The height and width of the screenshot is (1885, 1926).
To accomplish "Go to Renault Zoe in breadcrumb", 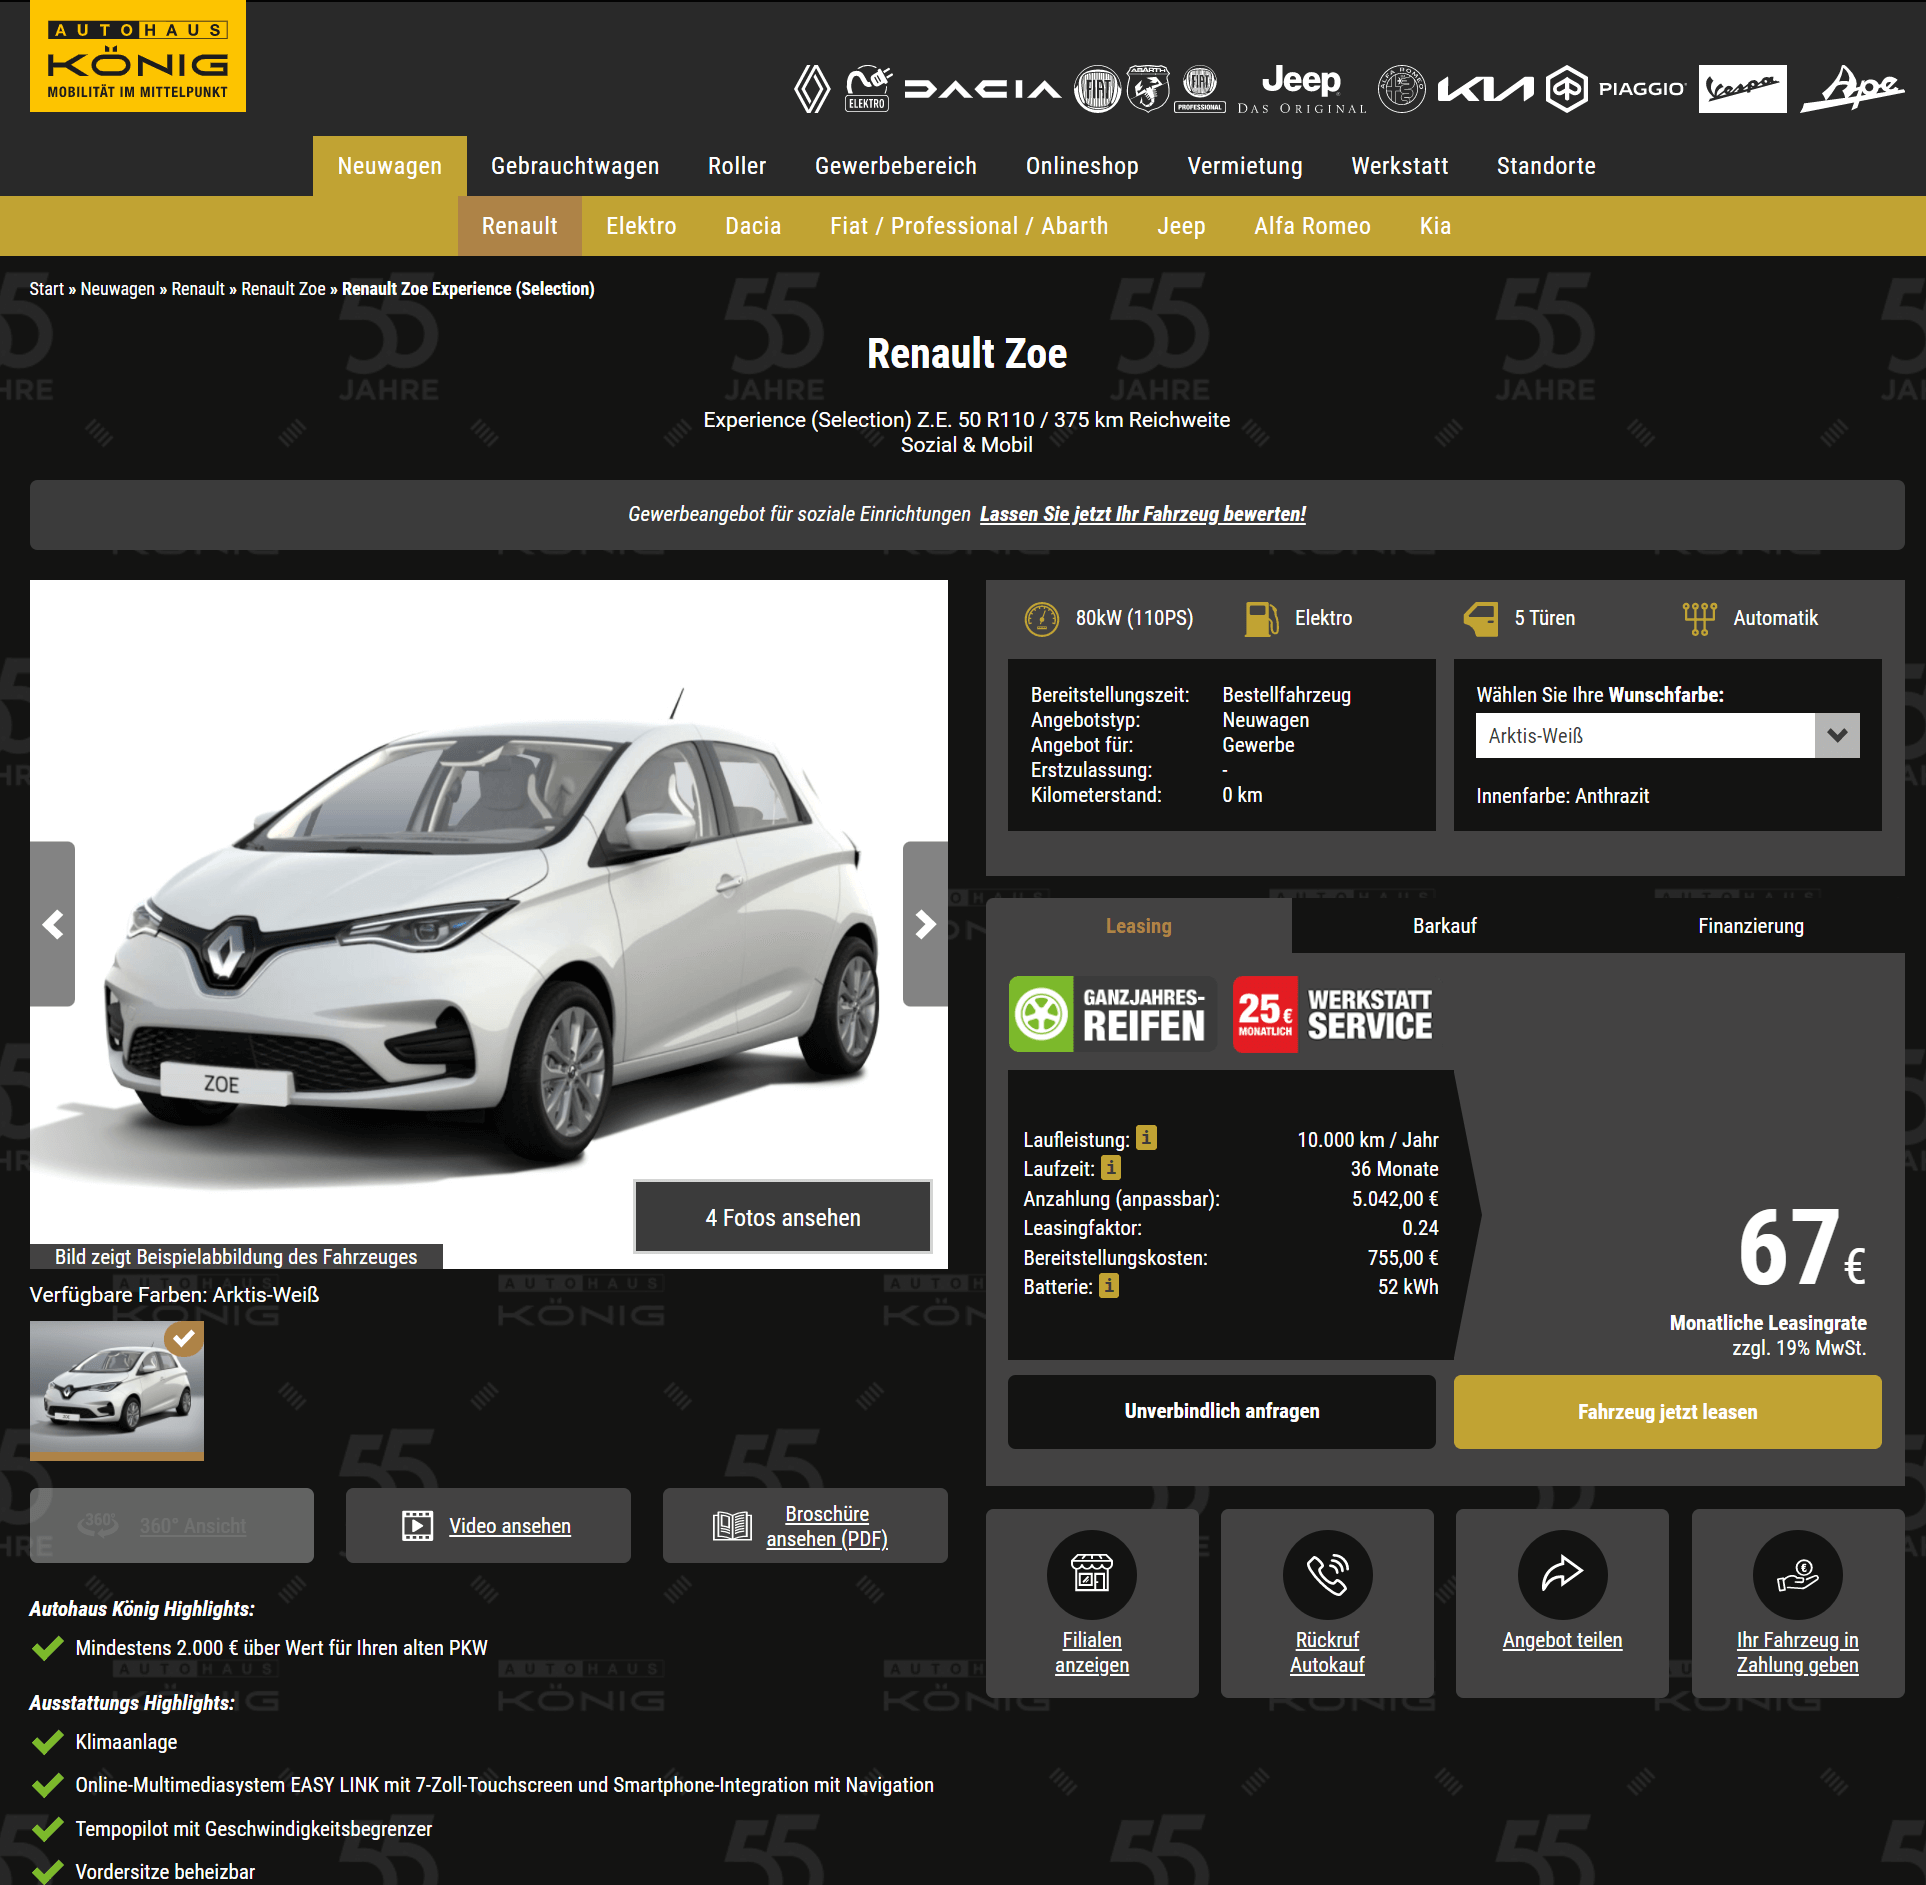I will 283,289.
